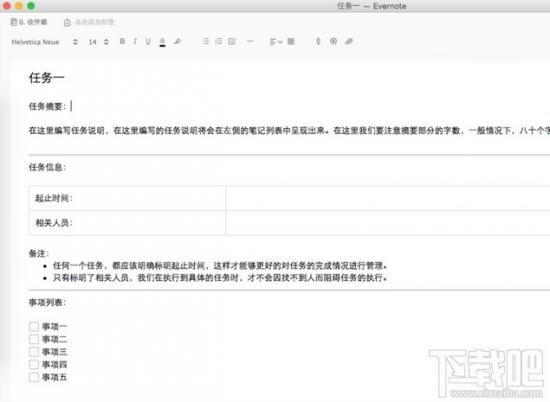Toggle bold formatting in the toolbar
Screen dimensions: 550x402
(122, 41)
